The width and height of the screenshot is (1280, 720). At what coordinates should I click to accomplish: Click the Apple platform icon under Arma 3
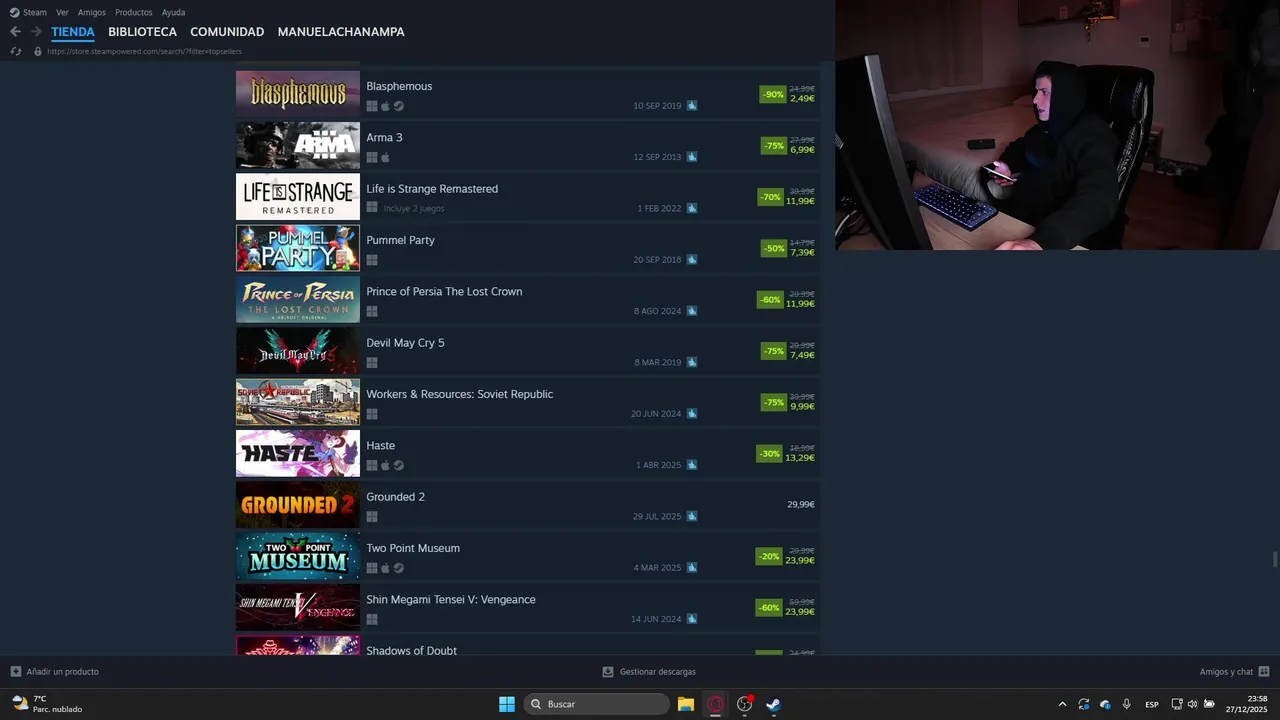point(385,157)
